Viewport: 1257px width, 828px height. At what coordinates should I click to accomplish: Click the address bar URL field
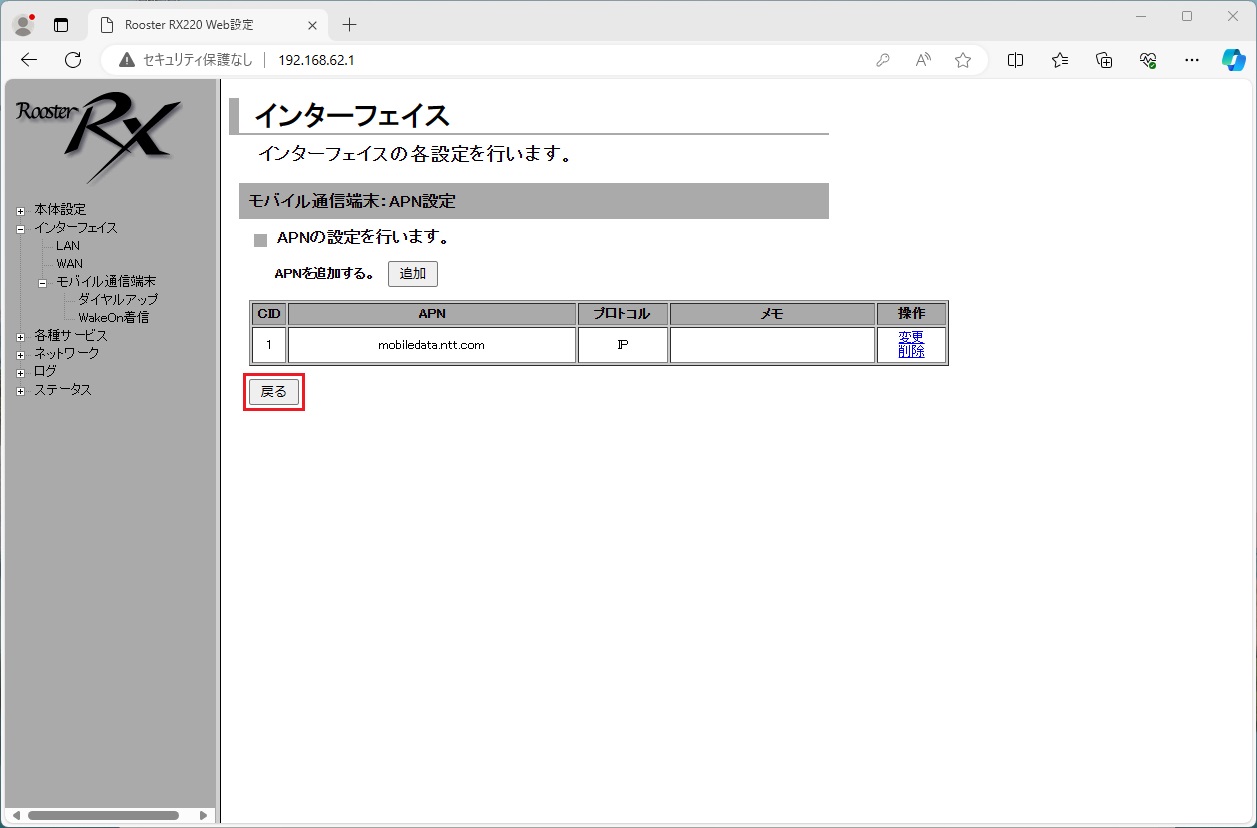(560, 60)
